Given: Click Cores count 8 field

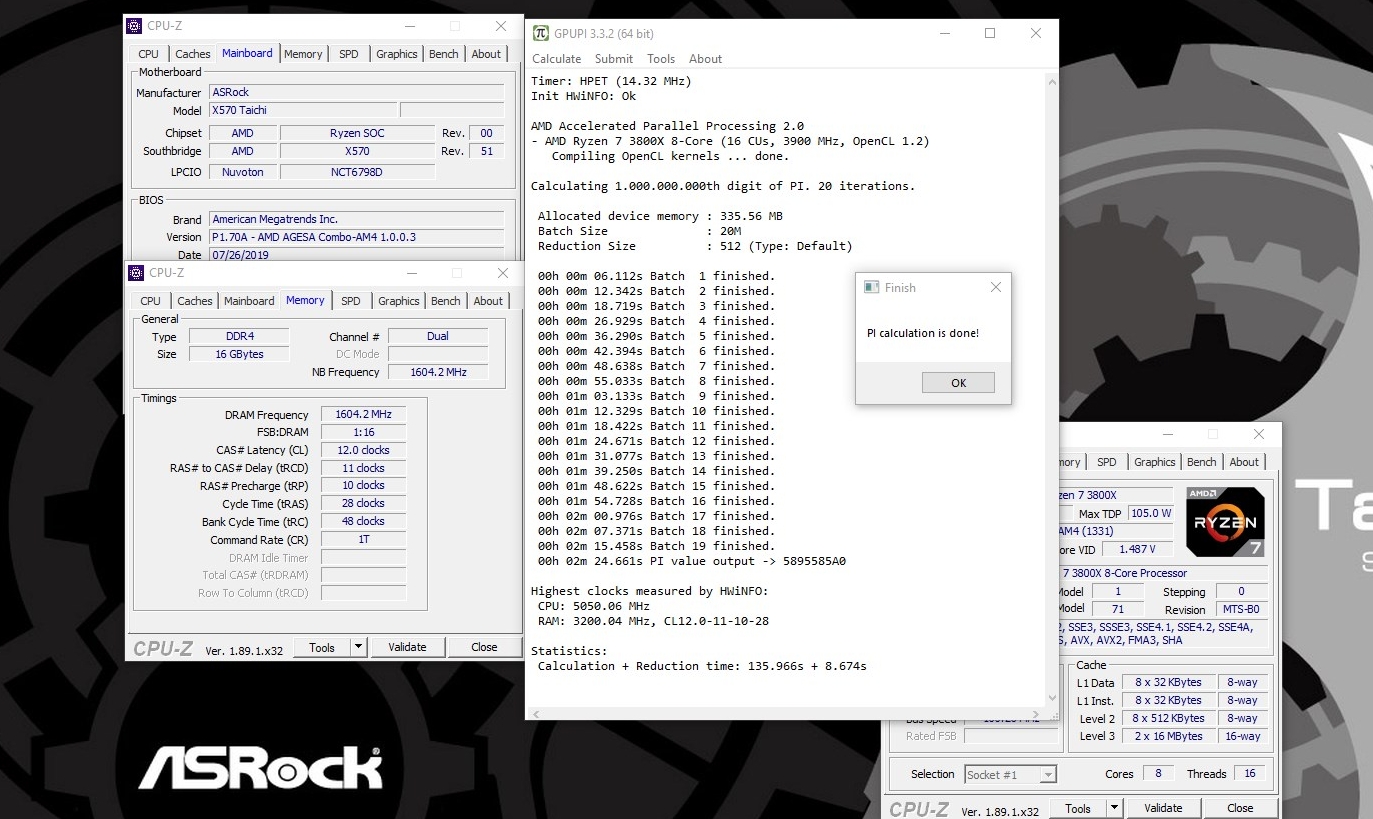Looking at the screenshot, I should tap(1158, 773).
